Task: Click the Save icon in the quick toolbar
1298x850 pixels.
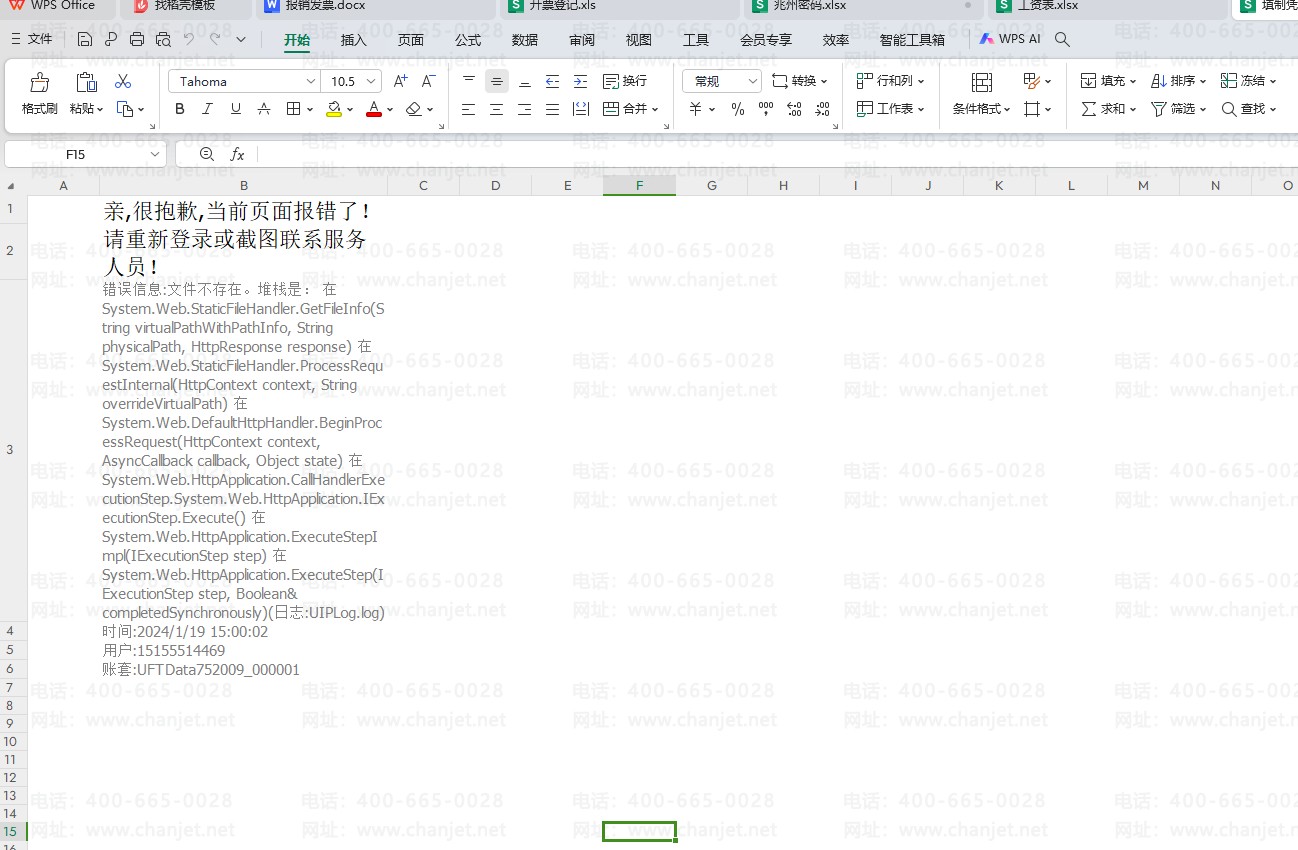Action: 85,40
